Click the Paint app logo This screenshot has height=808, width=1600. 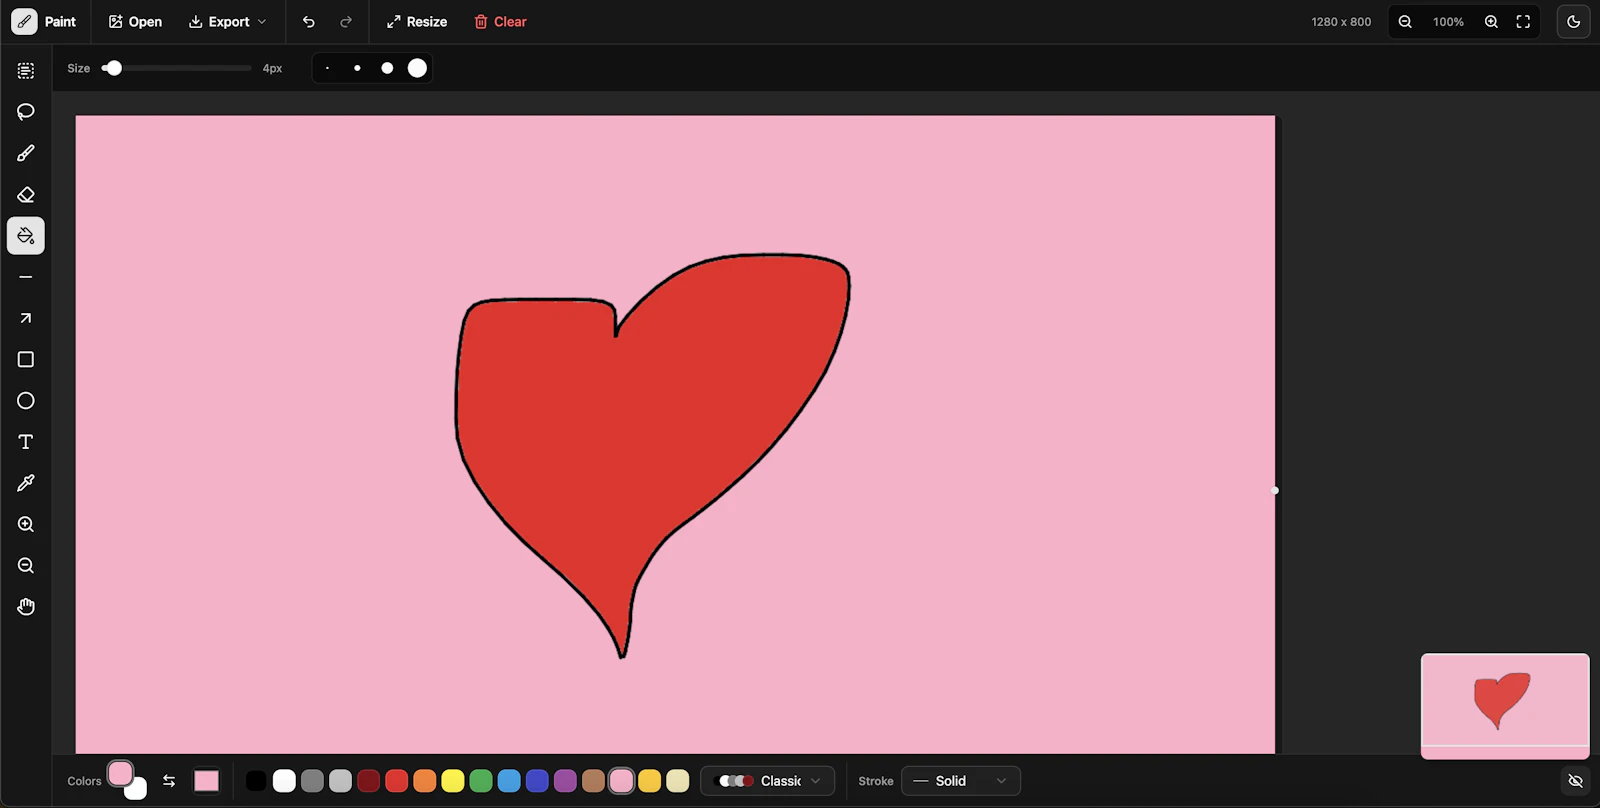25,22
